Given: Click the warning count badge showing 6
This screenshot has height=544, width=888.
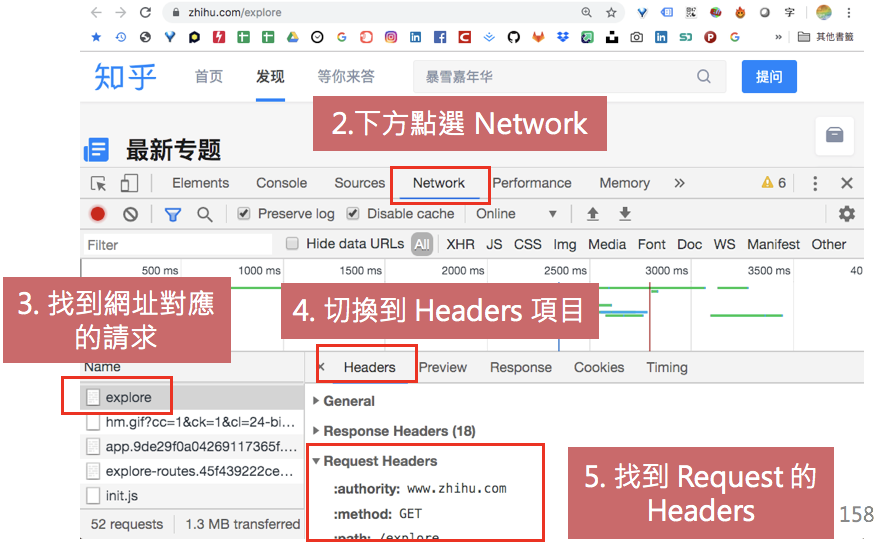Looking at the screenshot, I should pyautogui.click(x=774, y=183).
